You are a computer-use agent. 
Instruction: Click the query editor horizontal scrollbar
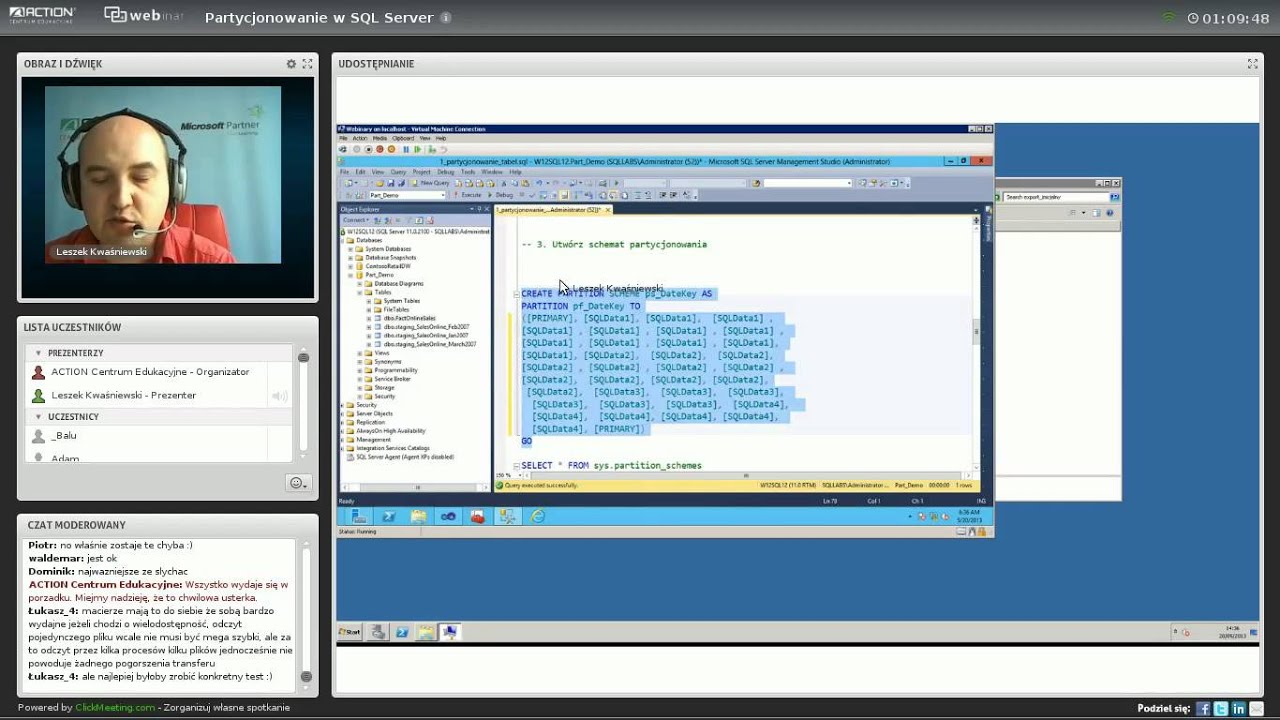744,475
